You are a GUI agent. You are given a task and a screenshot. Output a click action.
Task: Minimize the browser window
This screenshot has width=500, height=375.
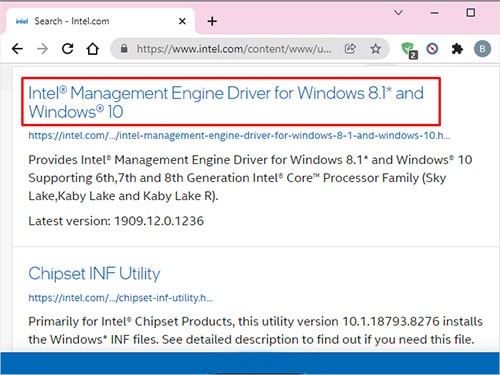pos(434,13)
